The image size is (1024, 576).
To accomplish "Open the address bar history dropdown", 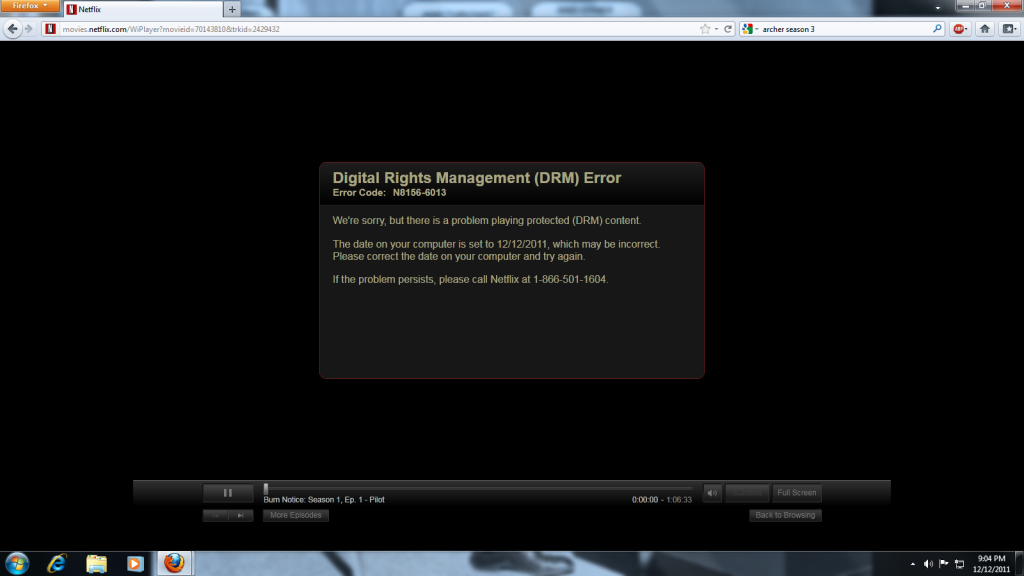I will (x=716, y=29).
